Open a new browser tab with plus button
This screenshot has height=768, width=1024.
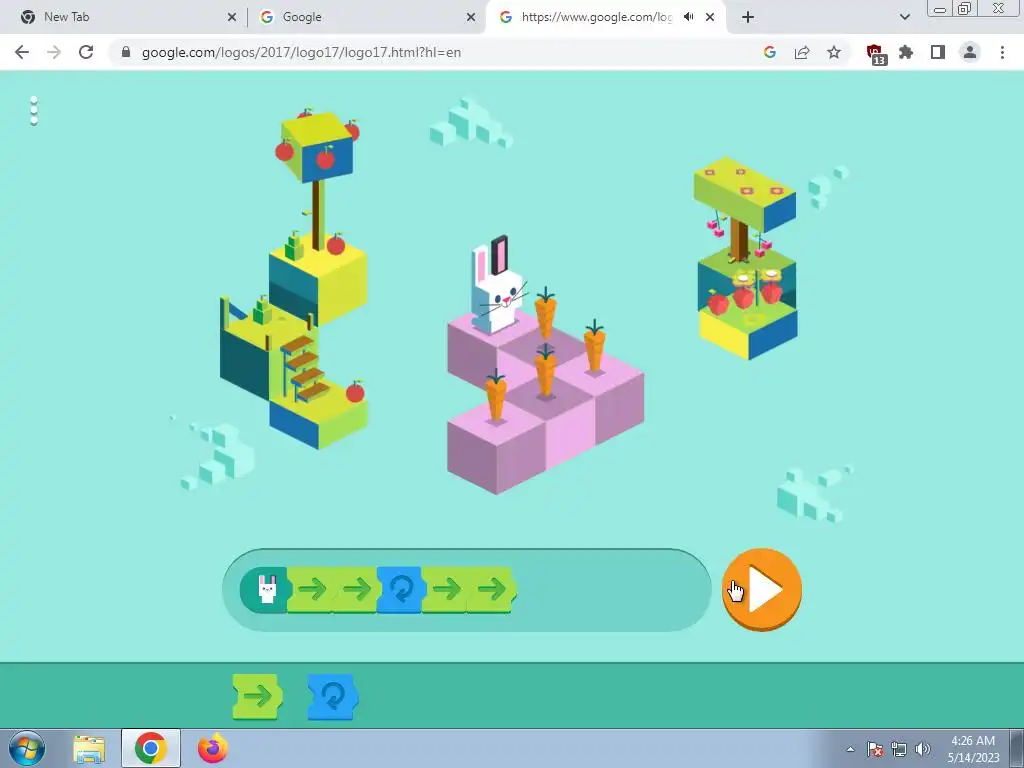pyautogui.click(x=748, y=17)
